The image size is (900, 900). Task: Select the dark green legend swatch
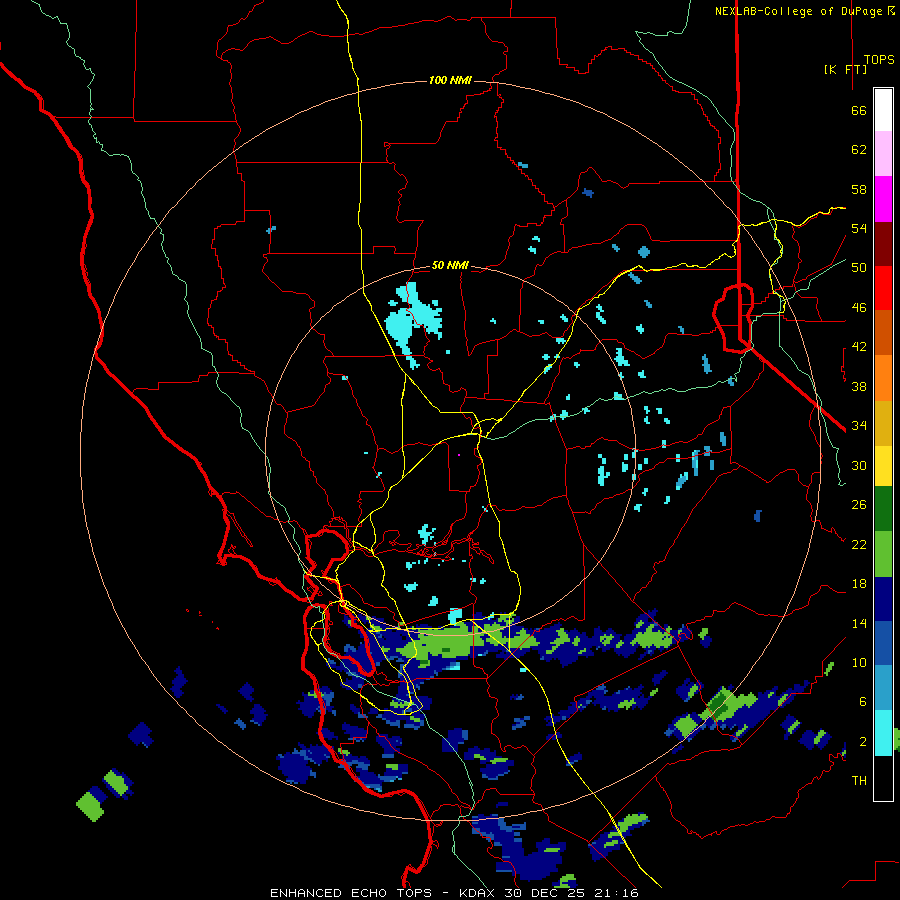(x=883, y=509)
